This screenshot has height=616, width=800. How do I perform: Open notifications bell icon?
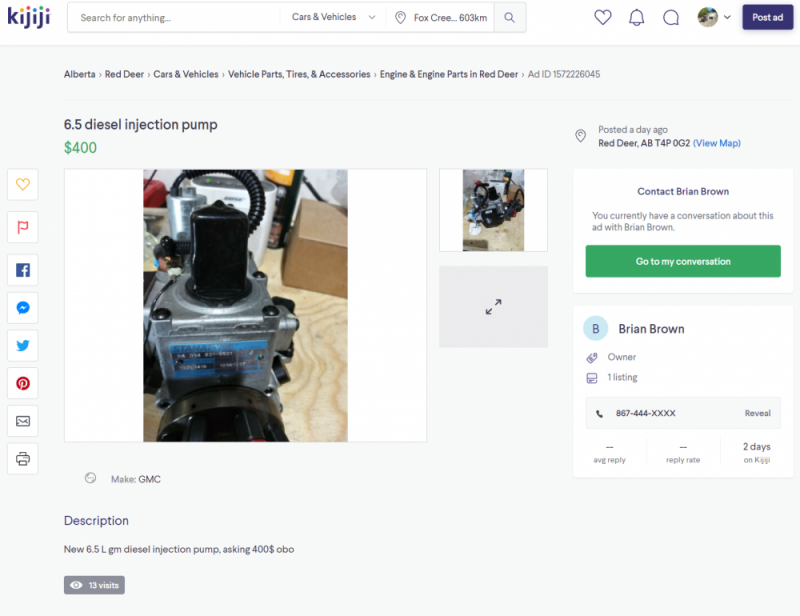pos(636,17)
